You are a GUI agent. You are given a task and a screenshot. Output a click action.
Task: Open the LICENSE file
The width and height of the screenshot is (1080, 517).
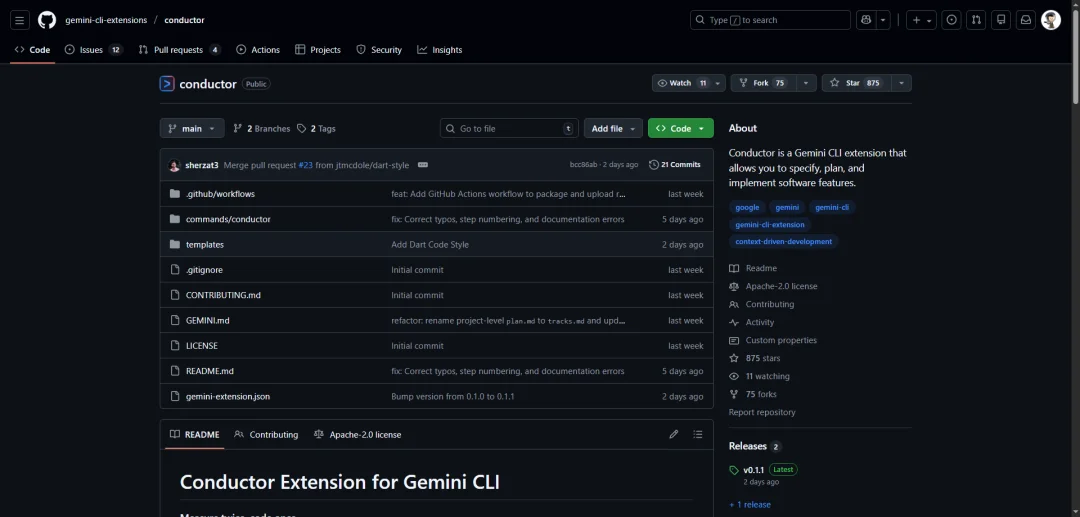point(202,346)
